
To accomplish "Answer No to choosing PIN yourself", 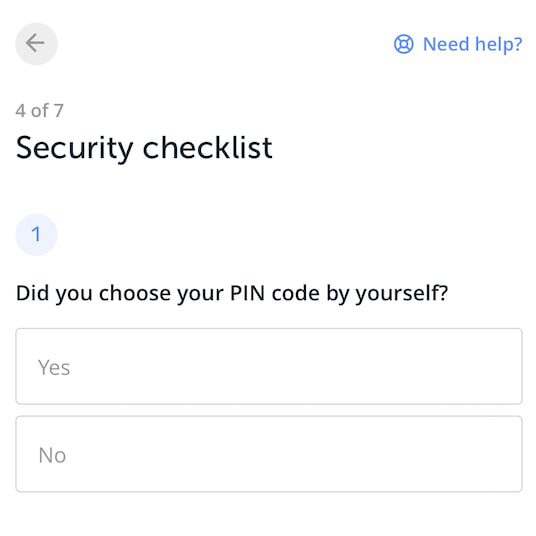I will (269, 454).
